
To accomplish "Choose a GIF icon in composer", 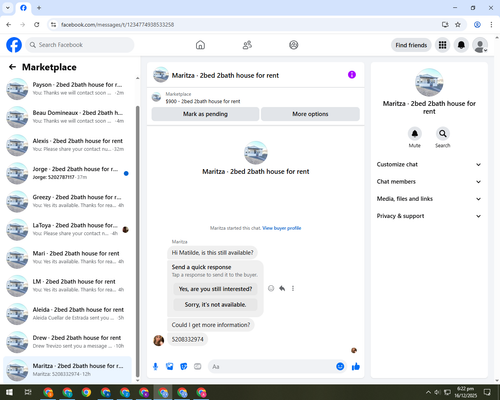I will pyautogui.click(x=198, y=367).
